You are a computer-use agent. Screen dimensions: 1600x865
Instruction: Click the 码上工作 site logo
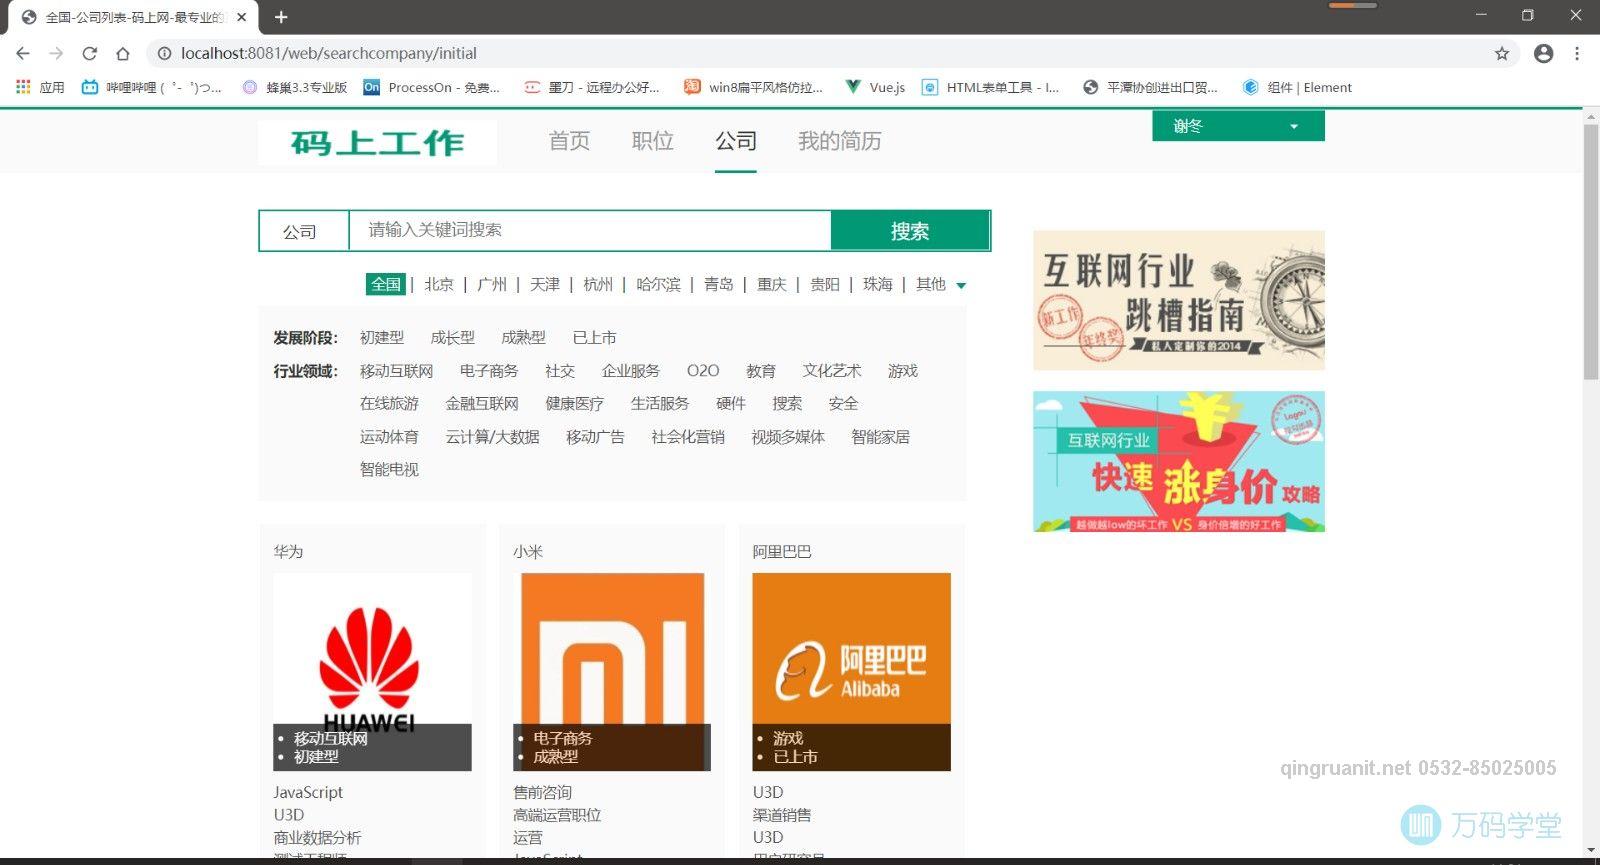(377, 142)
